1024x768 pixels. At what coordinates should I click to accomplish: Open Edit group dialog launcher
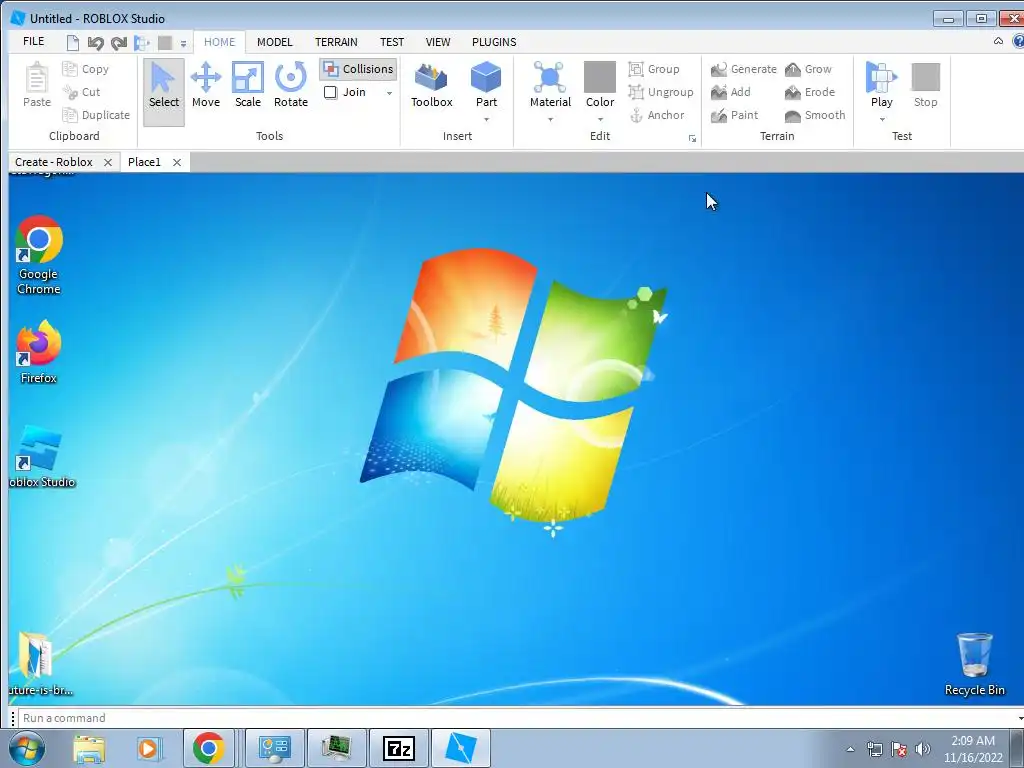click(692, 138)
